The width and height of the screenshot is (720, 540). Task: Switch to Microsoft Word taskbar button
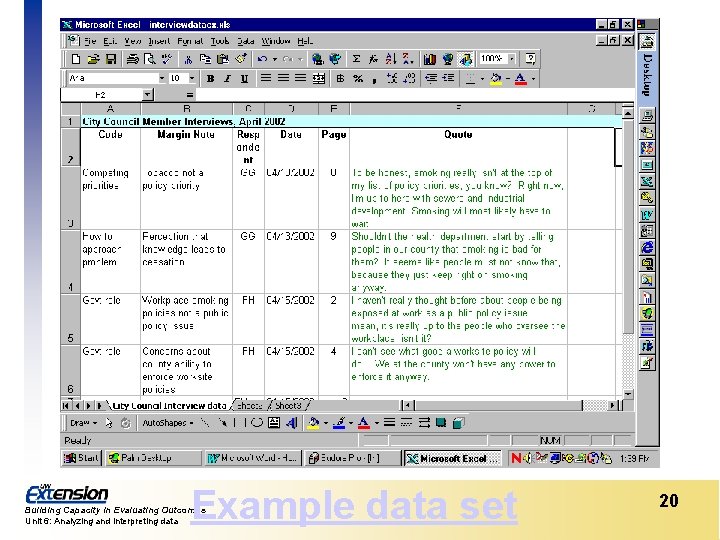(252, 458)
